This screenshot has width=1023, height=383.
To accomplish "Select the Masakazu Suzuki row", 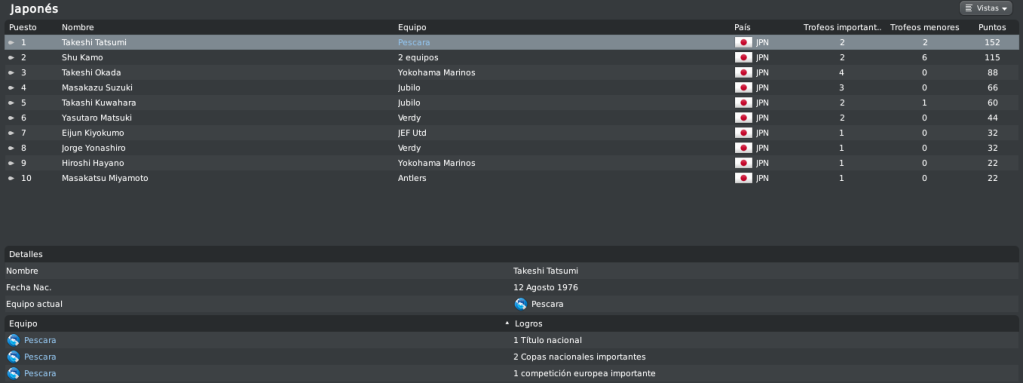I will pyautogui.click(x=512, y=87).
